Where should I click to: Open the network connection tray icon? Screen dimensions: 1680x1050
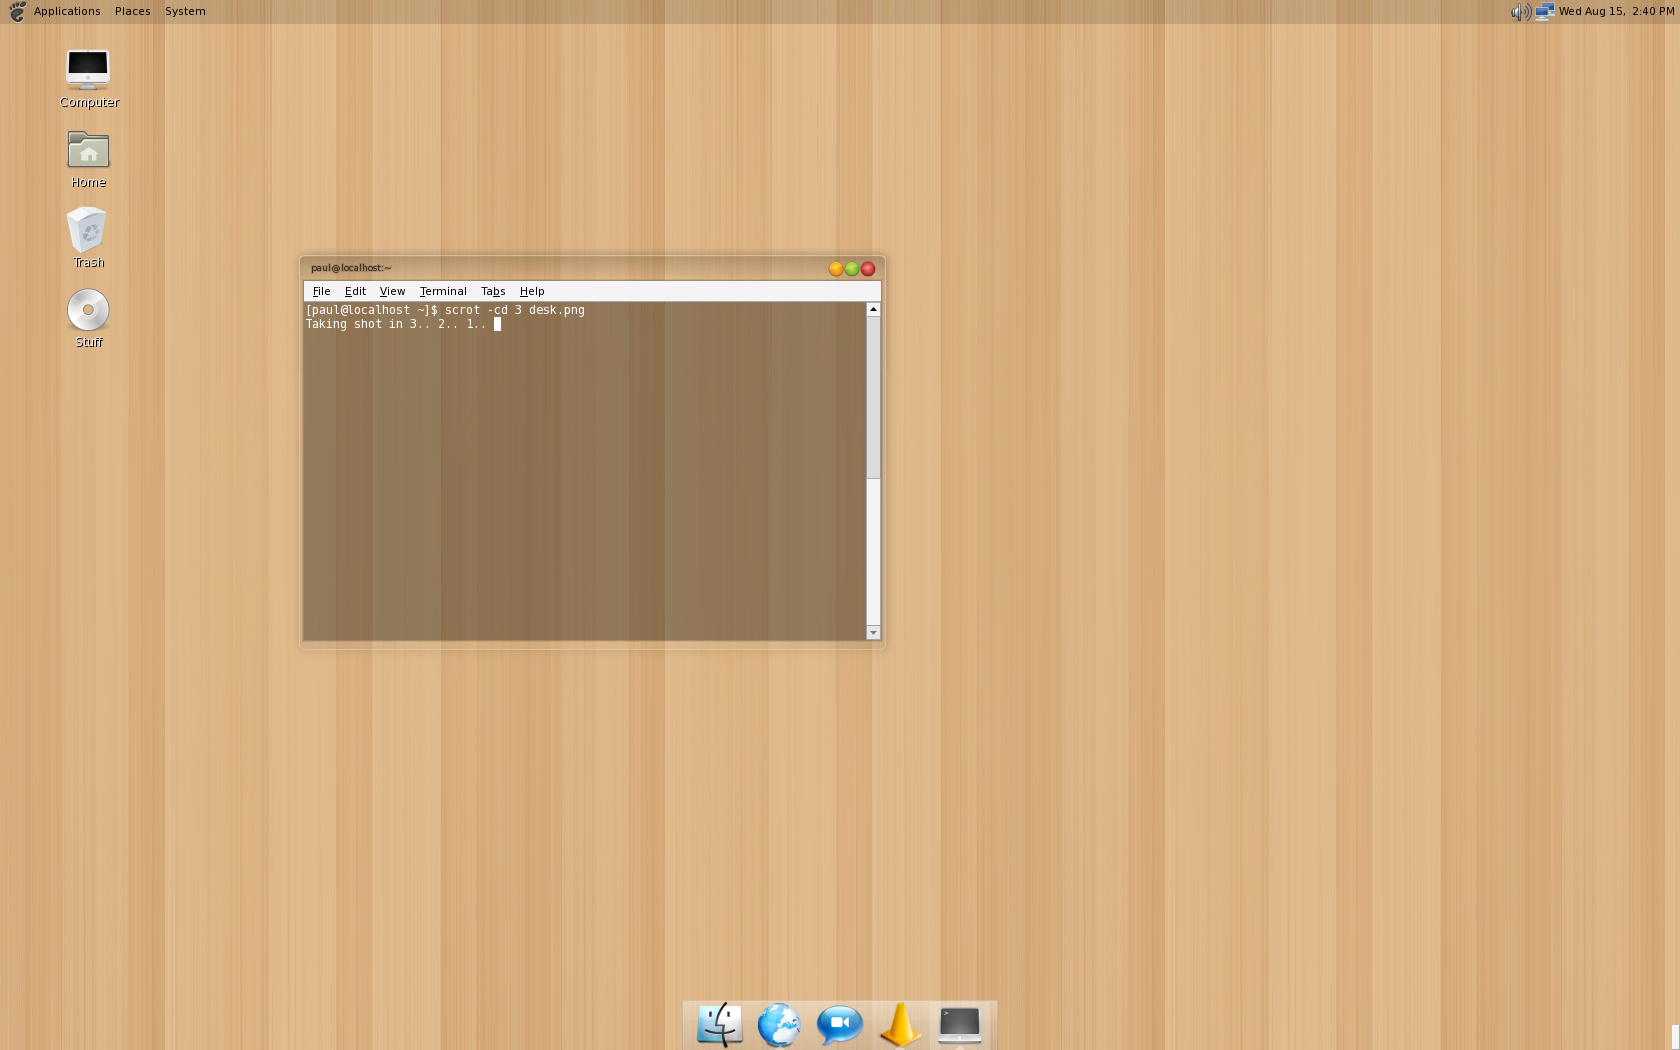click(x=1544, y=12)
